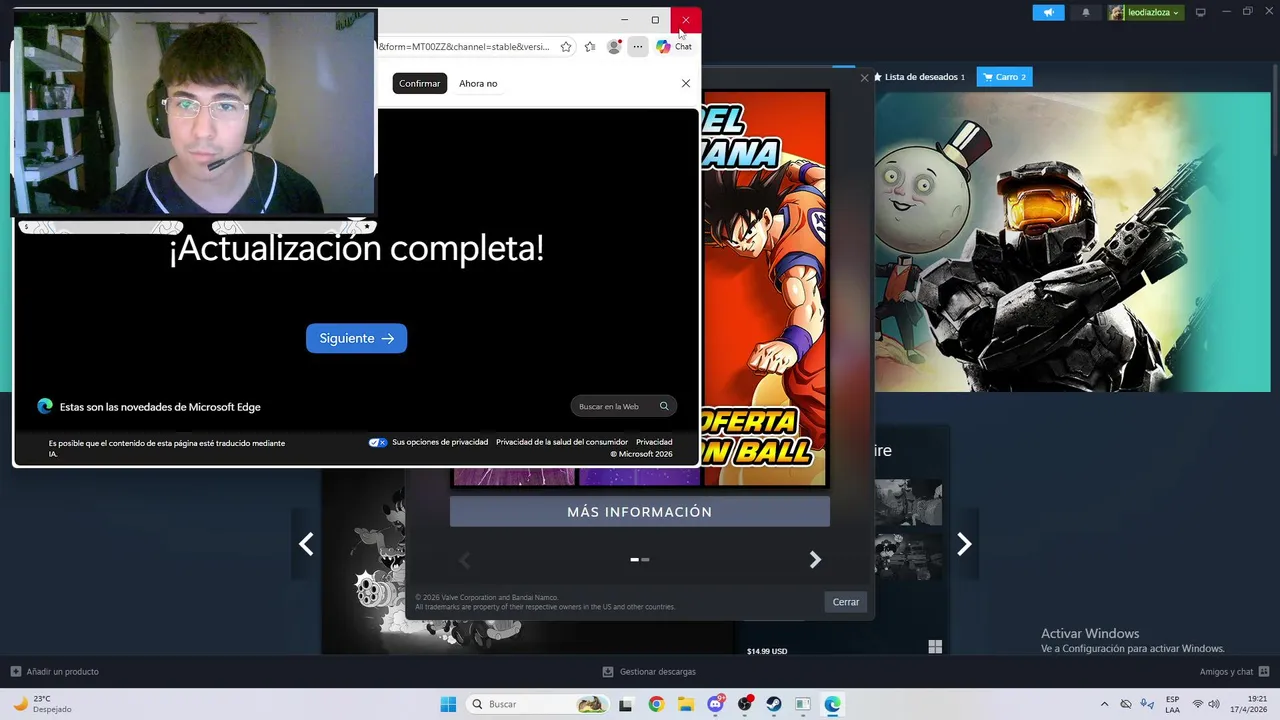Screen dimensions: 1280x720
Task: Go to next slide in Steam popup
Action: tap(815, 560)
